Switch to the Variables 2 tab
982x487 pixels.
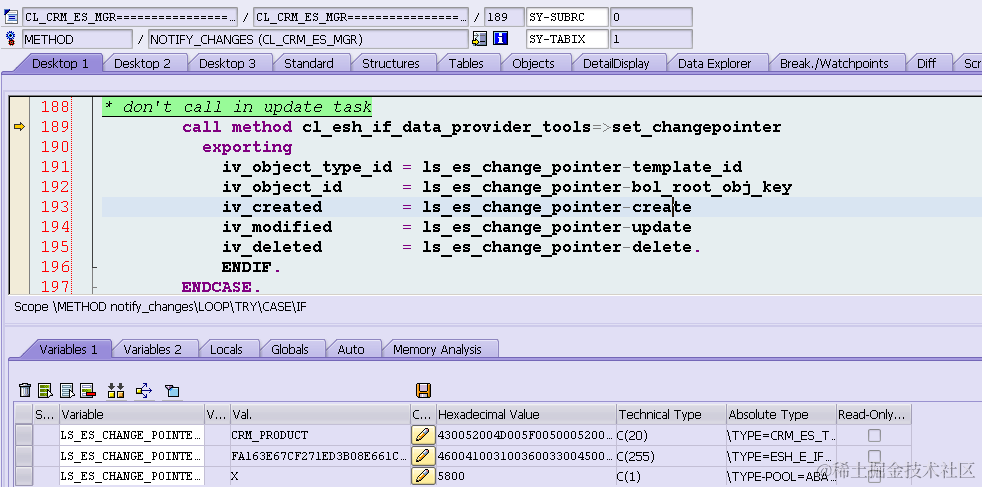(x=152, y=349)
